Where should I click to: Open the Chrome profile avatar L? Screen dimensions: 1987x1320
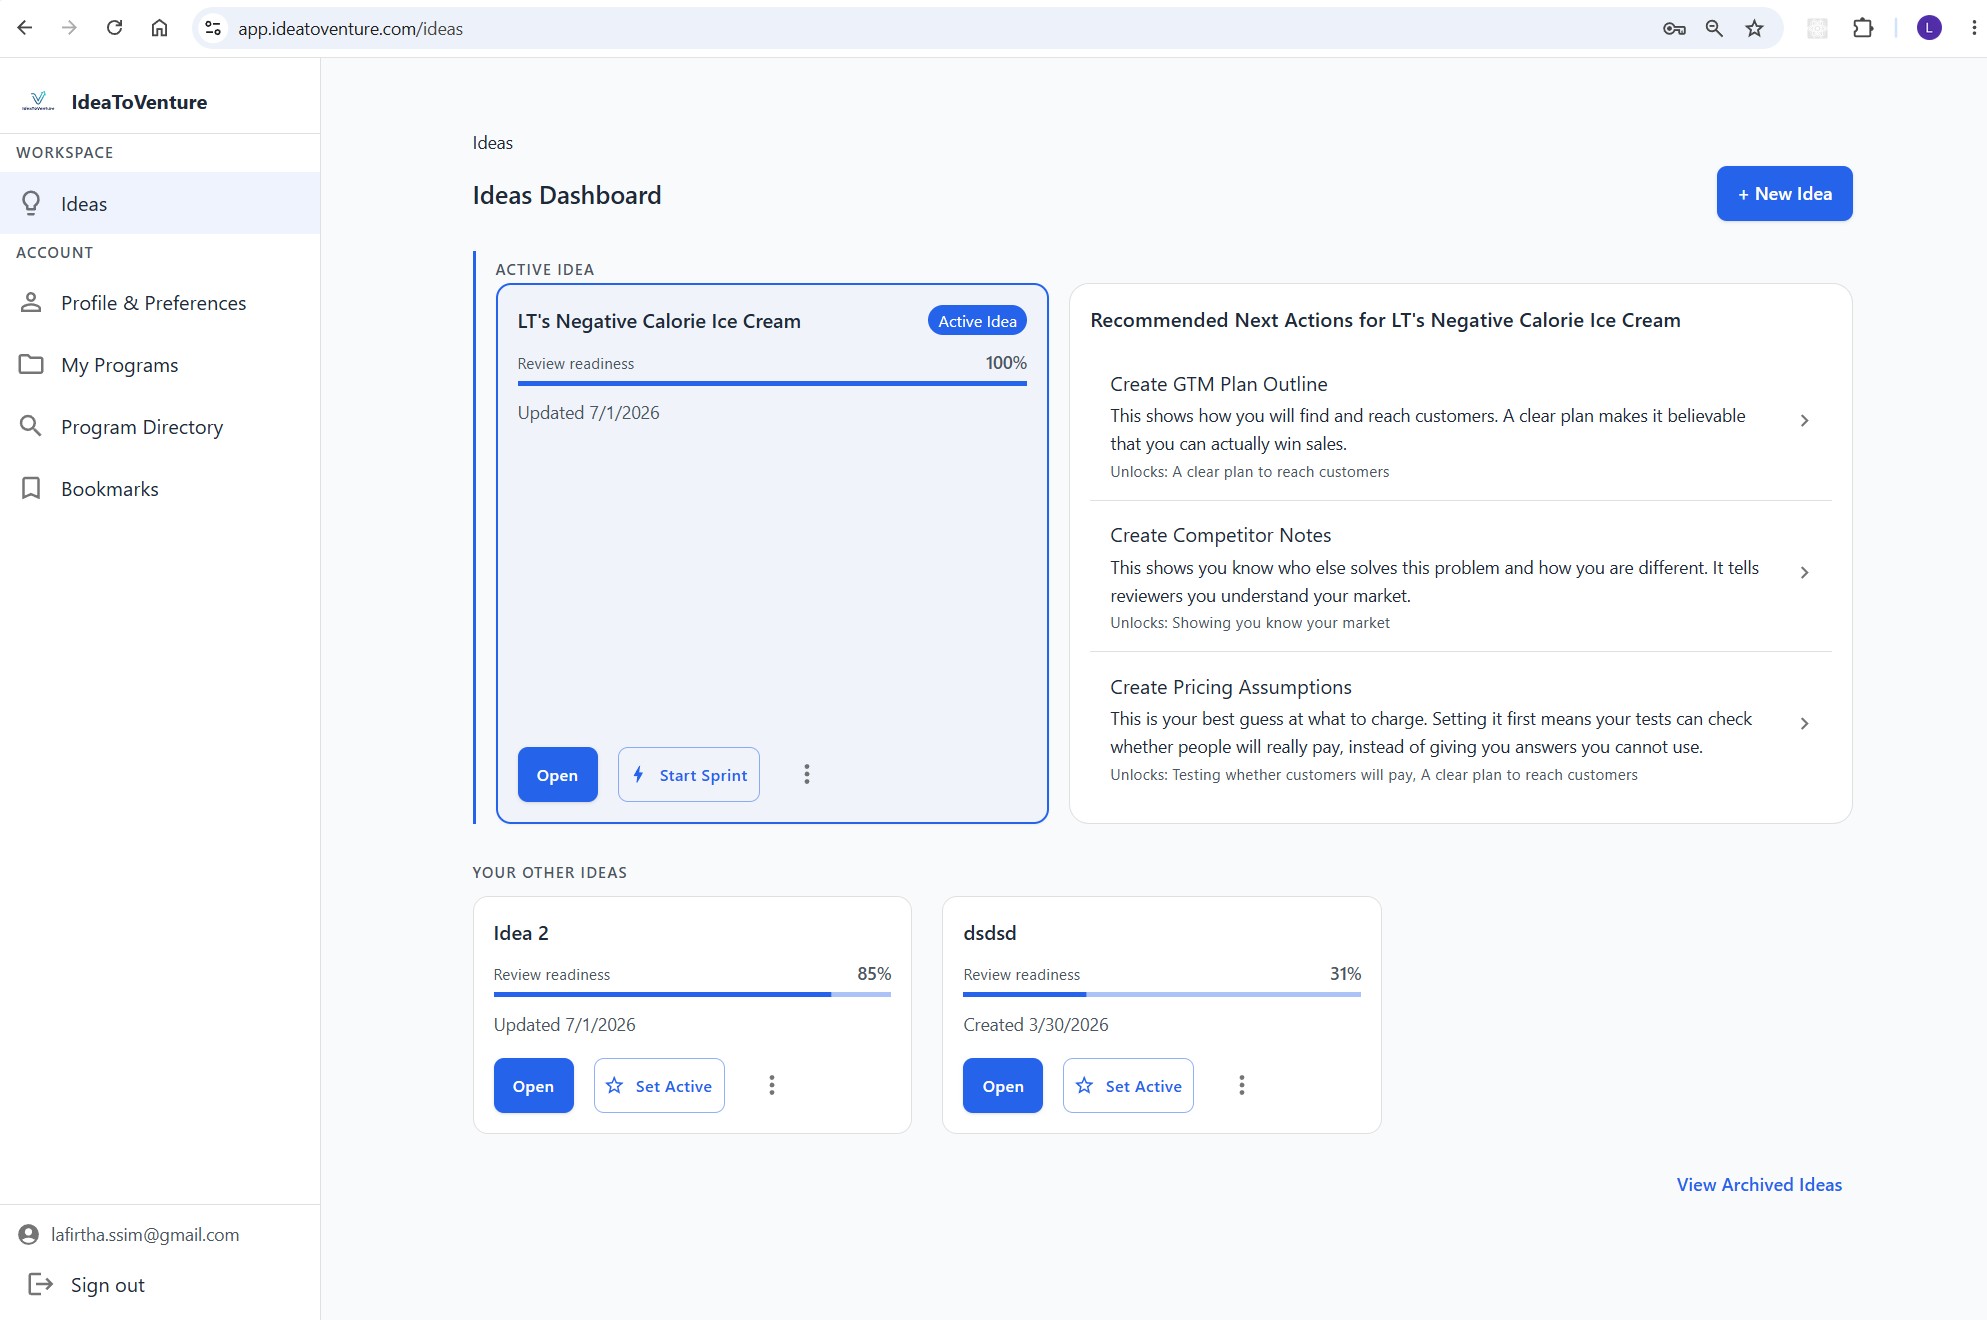coord(1929,28)
